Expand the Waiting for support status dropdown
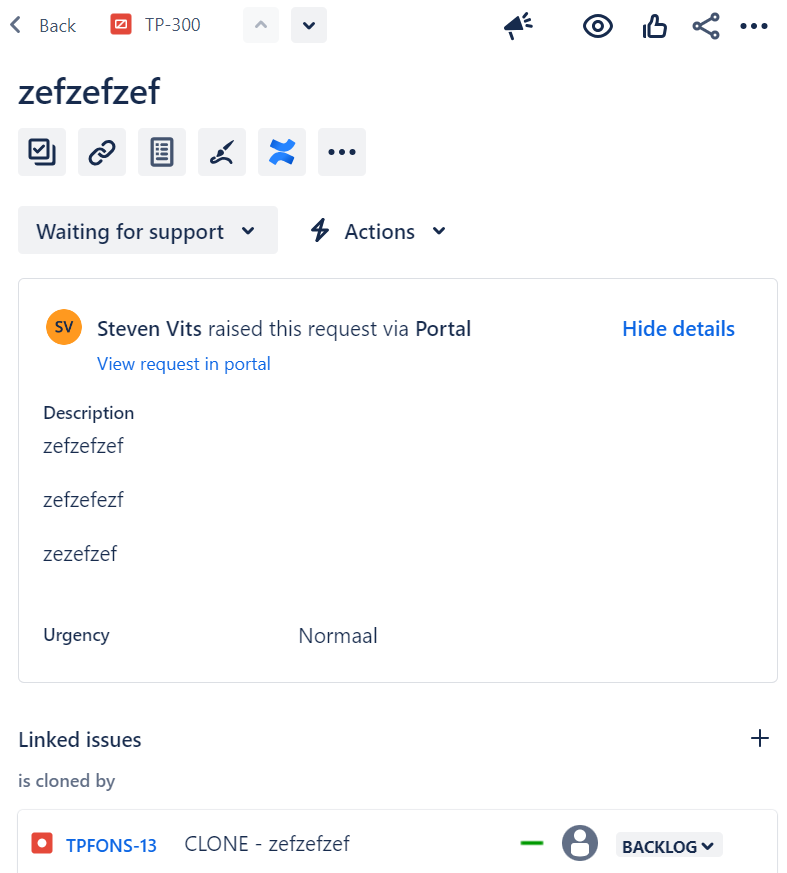The image size is (787, 873). click(x=147, y=231)
